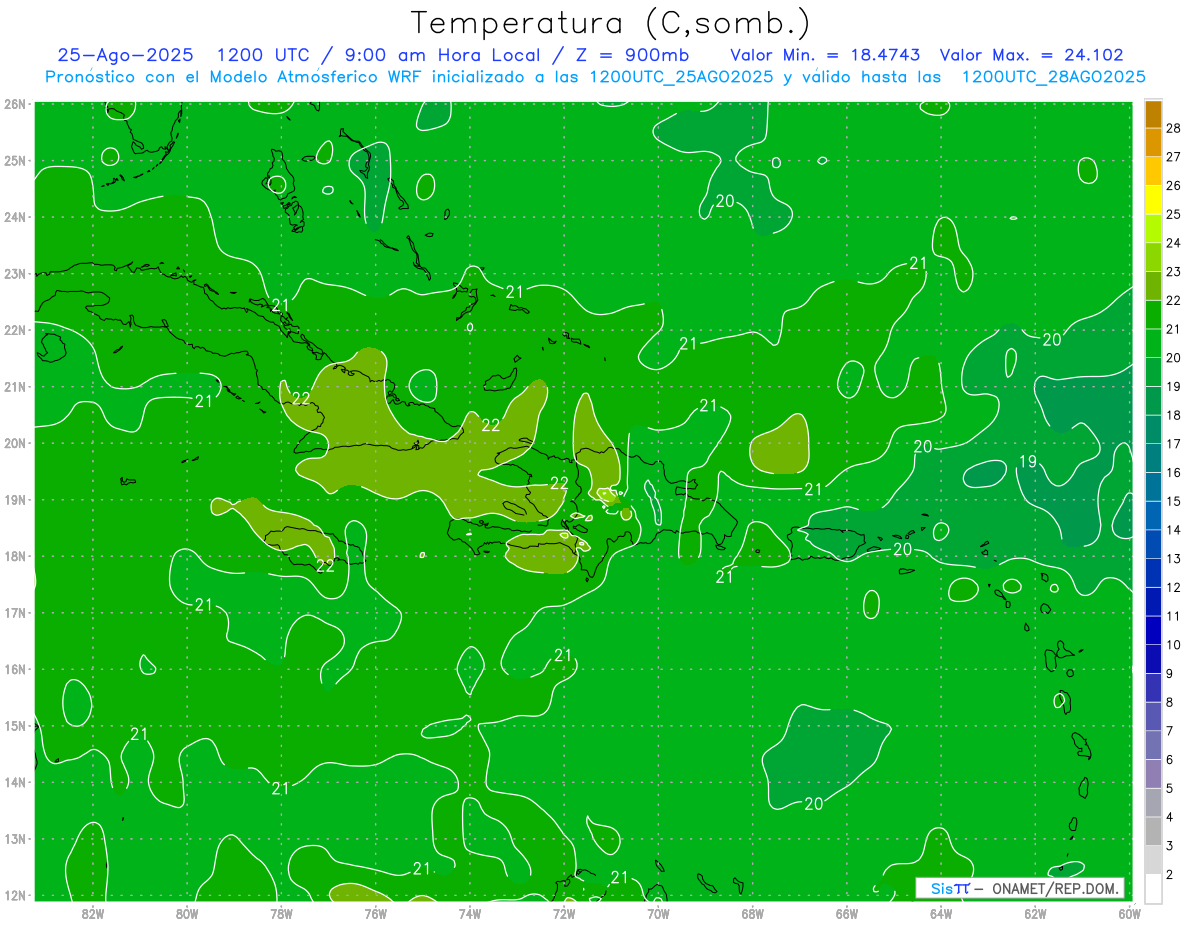The image size is (1200, 927).
Task: Click the latitude axis label "12N"
Action: (x=15, y=895)
